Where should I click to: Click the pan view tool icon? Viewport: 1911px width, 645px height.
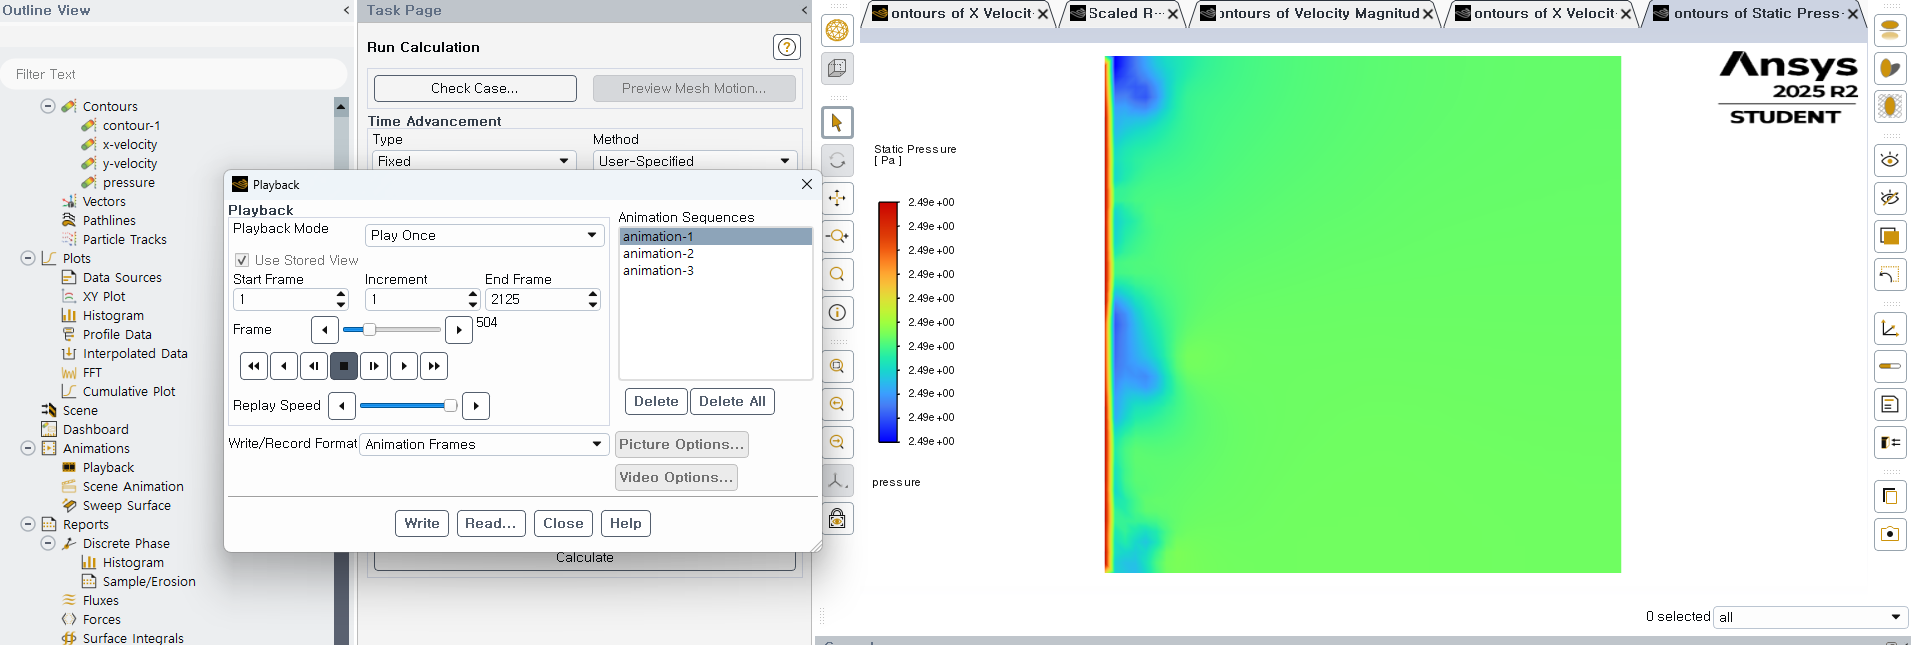837,198
